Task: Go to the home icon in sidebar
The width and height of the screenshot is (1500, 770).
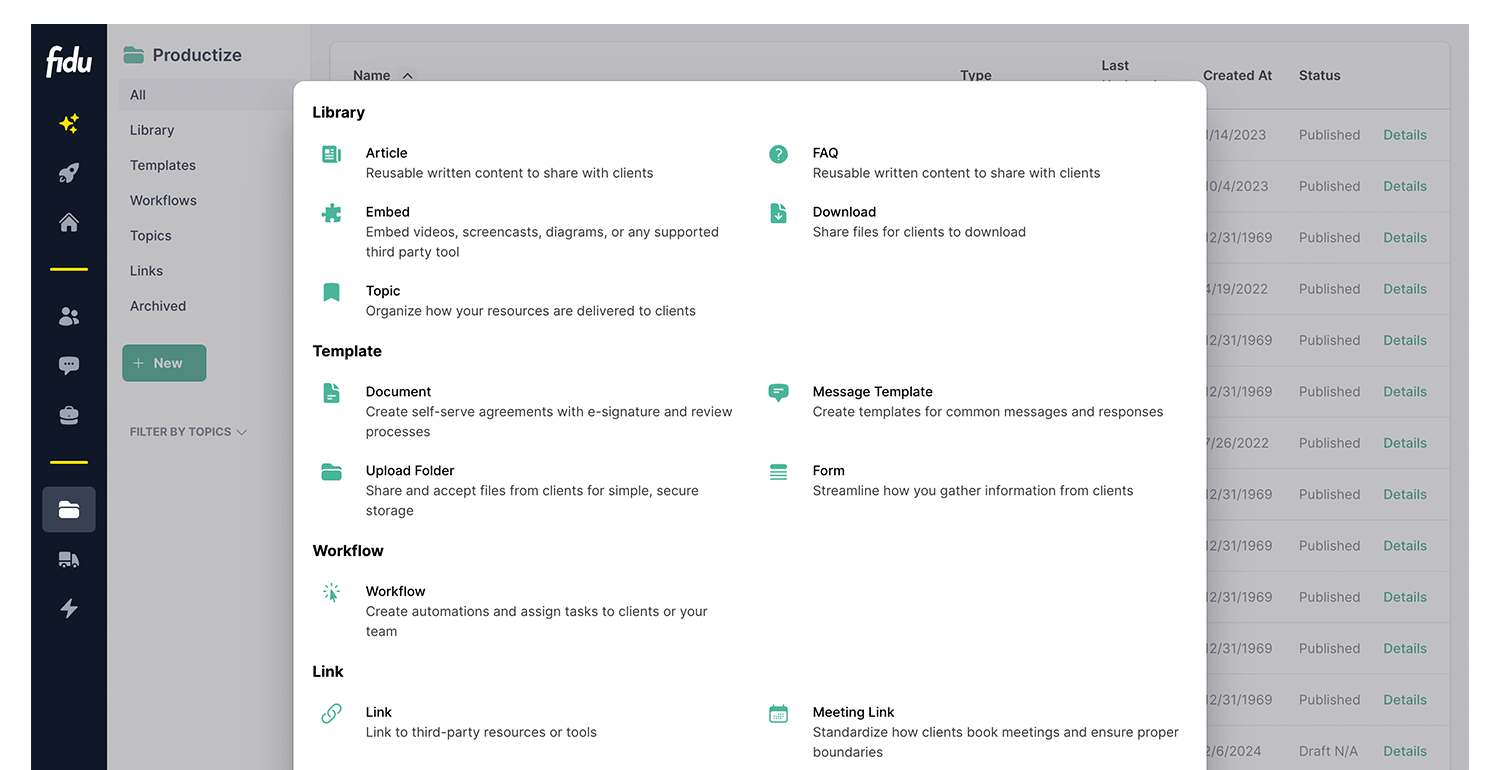Action: tap(69, 222)
